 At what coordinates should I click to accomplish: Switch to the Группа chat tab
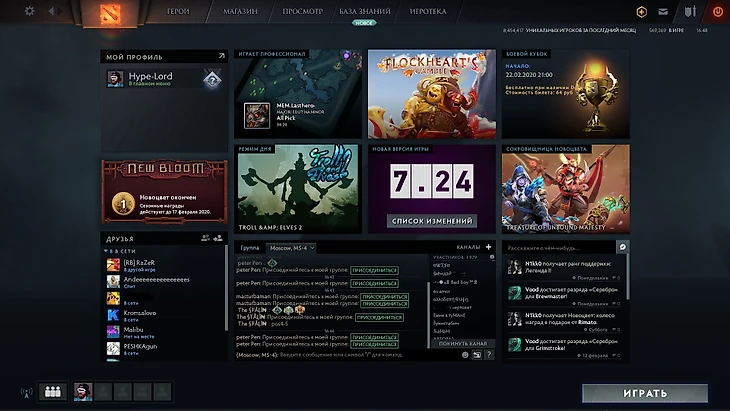tap(250, 248)
